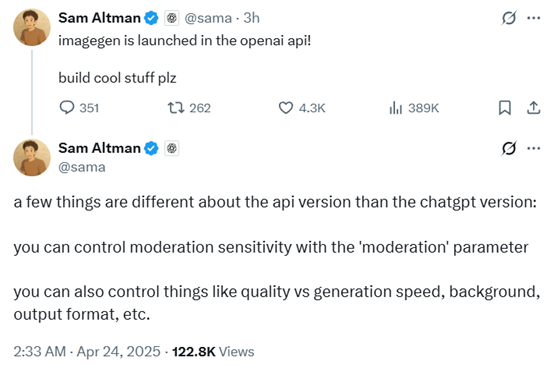Bookmark the first tweet
This screenshot has width=554, height=368.
point(505,108)
